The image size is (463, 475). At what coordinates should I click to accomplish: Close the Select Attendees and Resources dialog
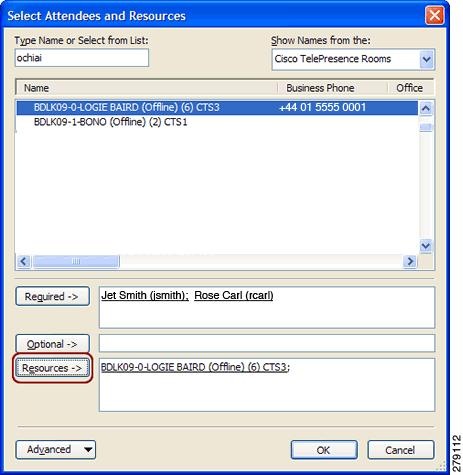[x=435, y=15]
